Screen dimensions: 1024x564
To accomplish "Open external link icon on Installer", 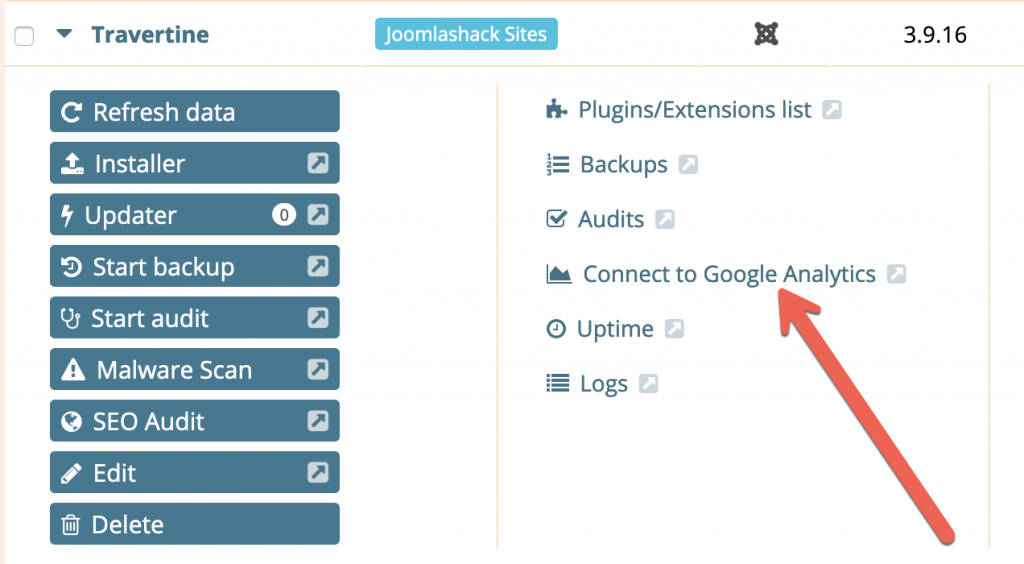I will (318, 163).
